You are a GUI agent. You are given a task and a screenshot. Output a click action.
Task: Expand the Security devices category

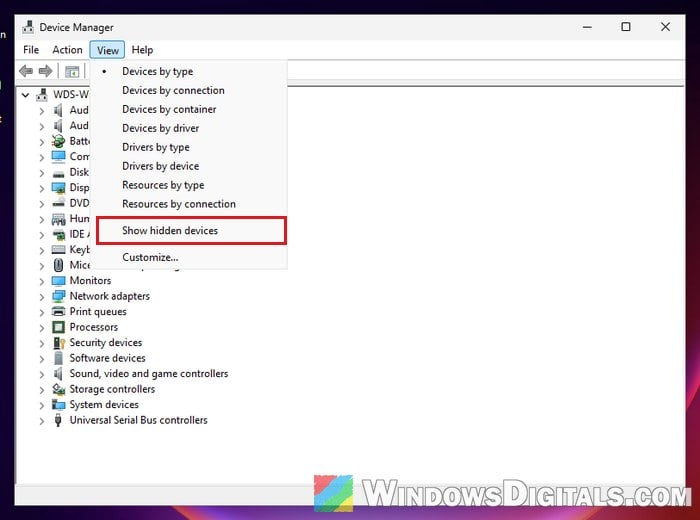click(42, 343)
